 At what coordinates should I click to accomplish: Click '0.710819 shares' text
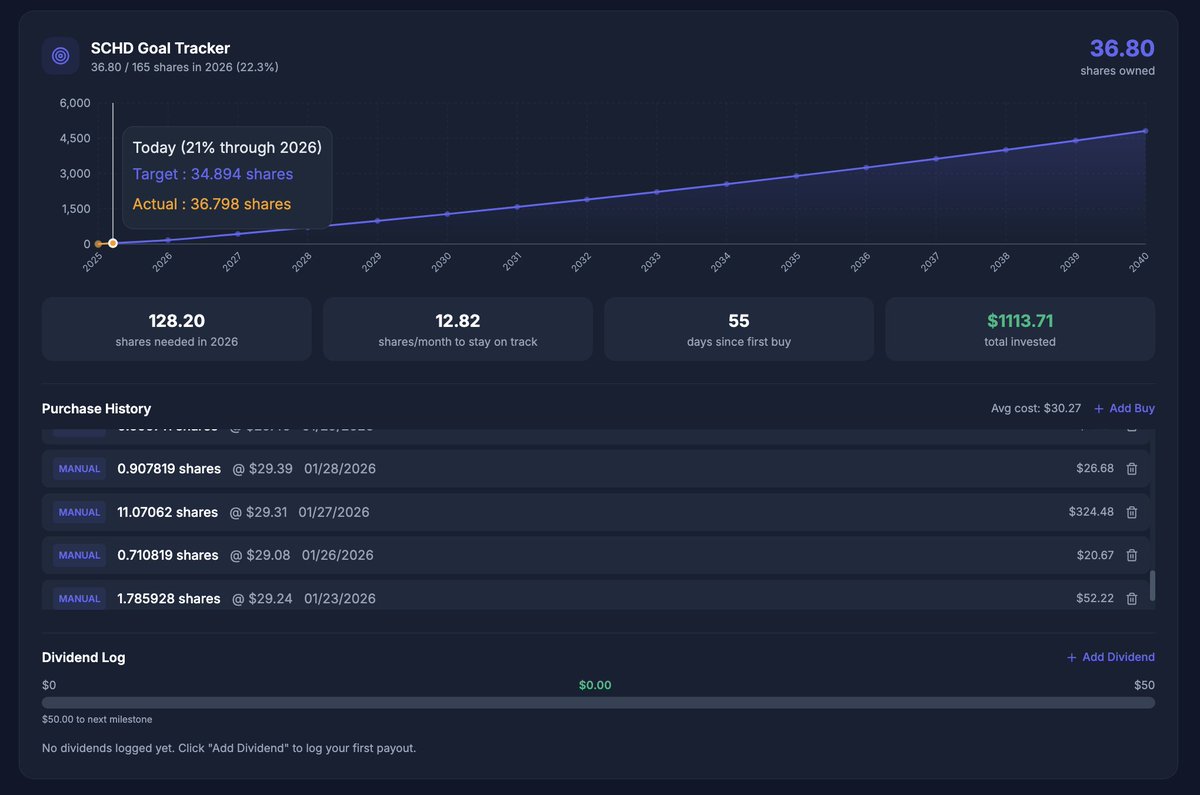[x=168, y=555]
